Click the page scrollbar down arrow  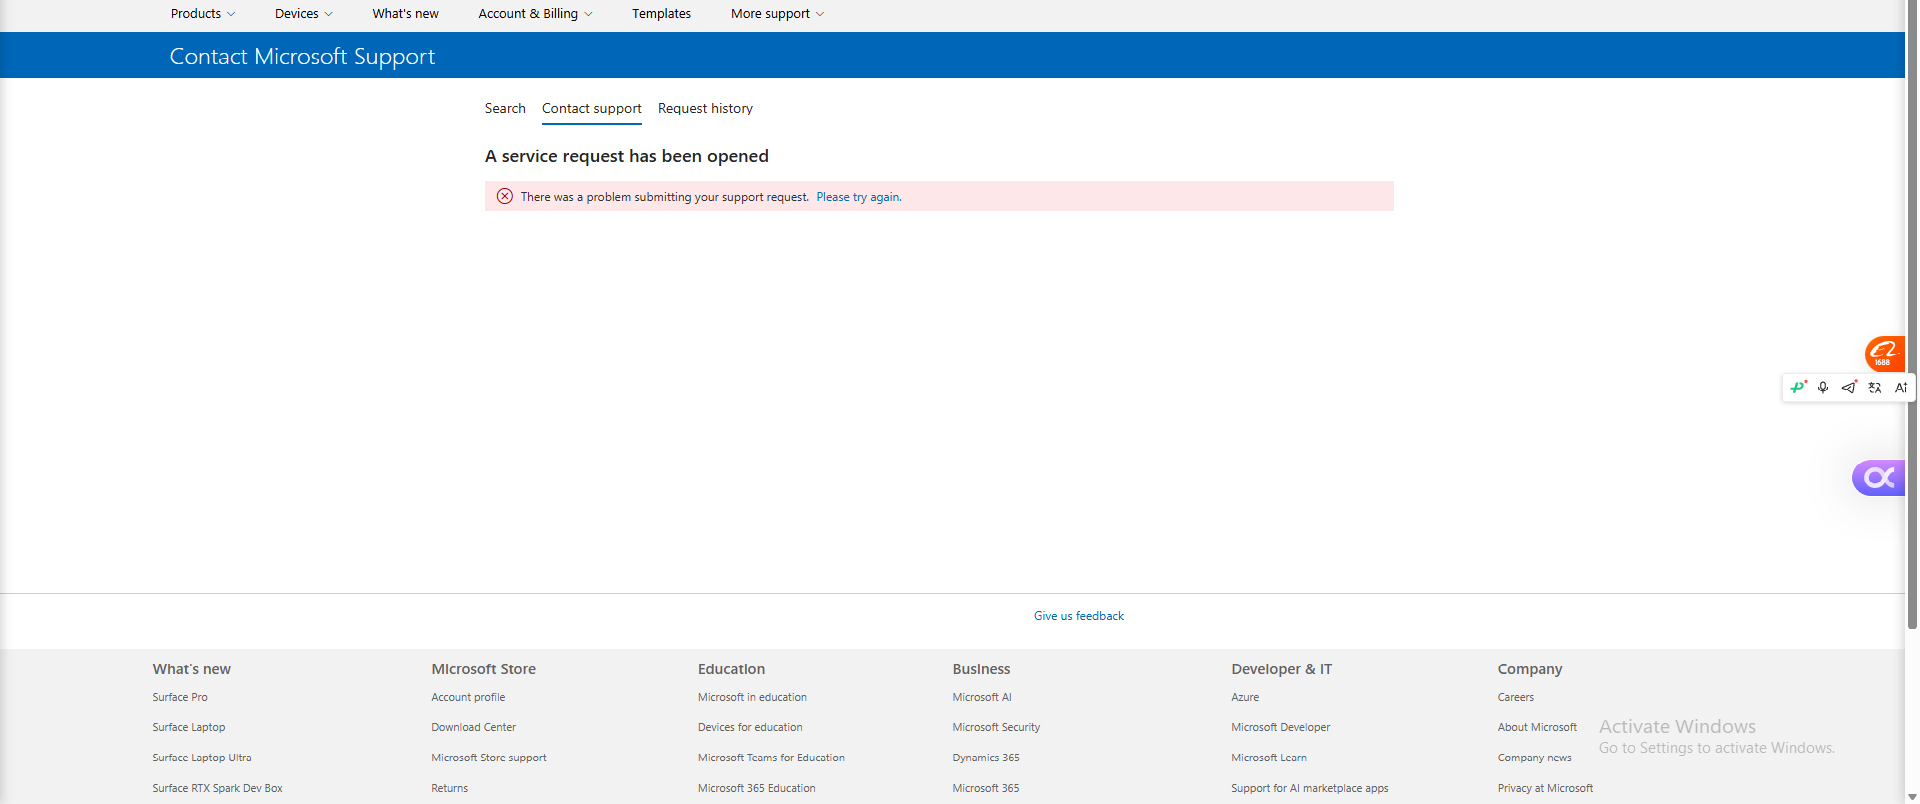click(1912, 796)
